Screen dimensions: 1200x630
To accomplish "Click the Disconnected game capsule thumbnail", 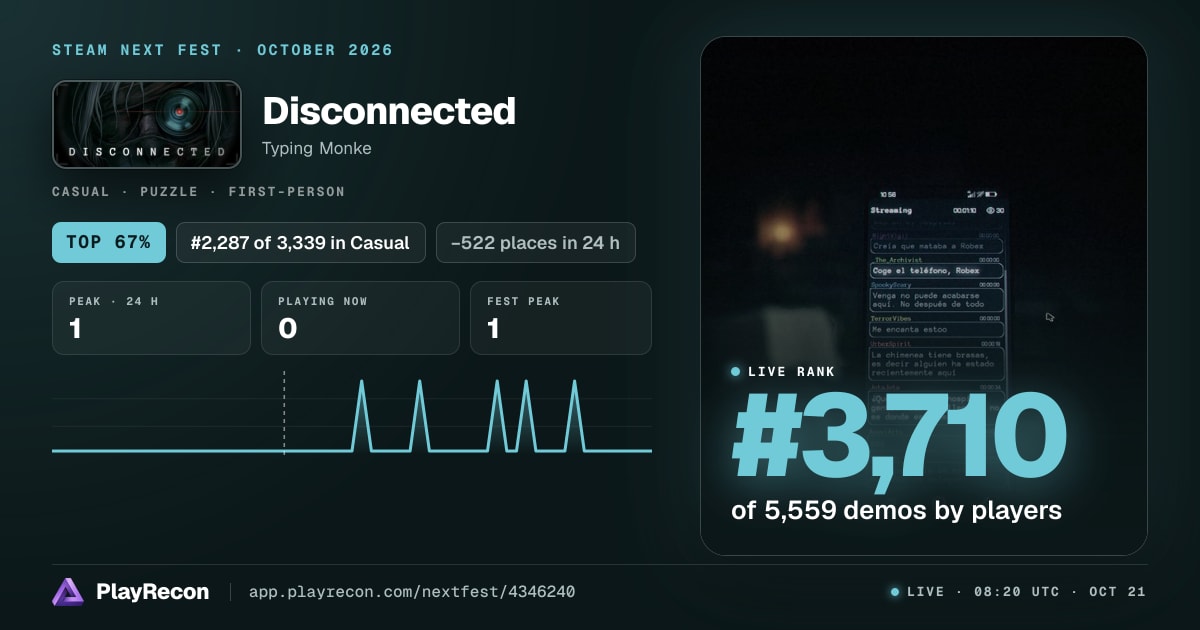I will click(147, 124).
